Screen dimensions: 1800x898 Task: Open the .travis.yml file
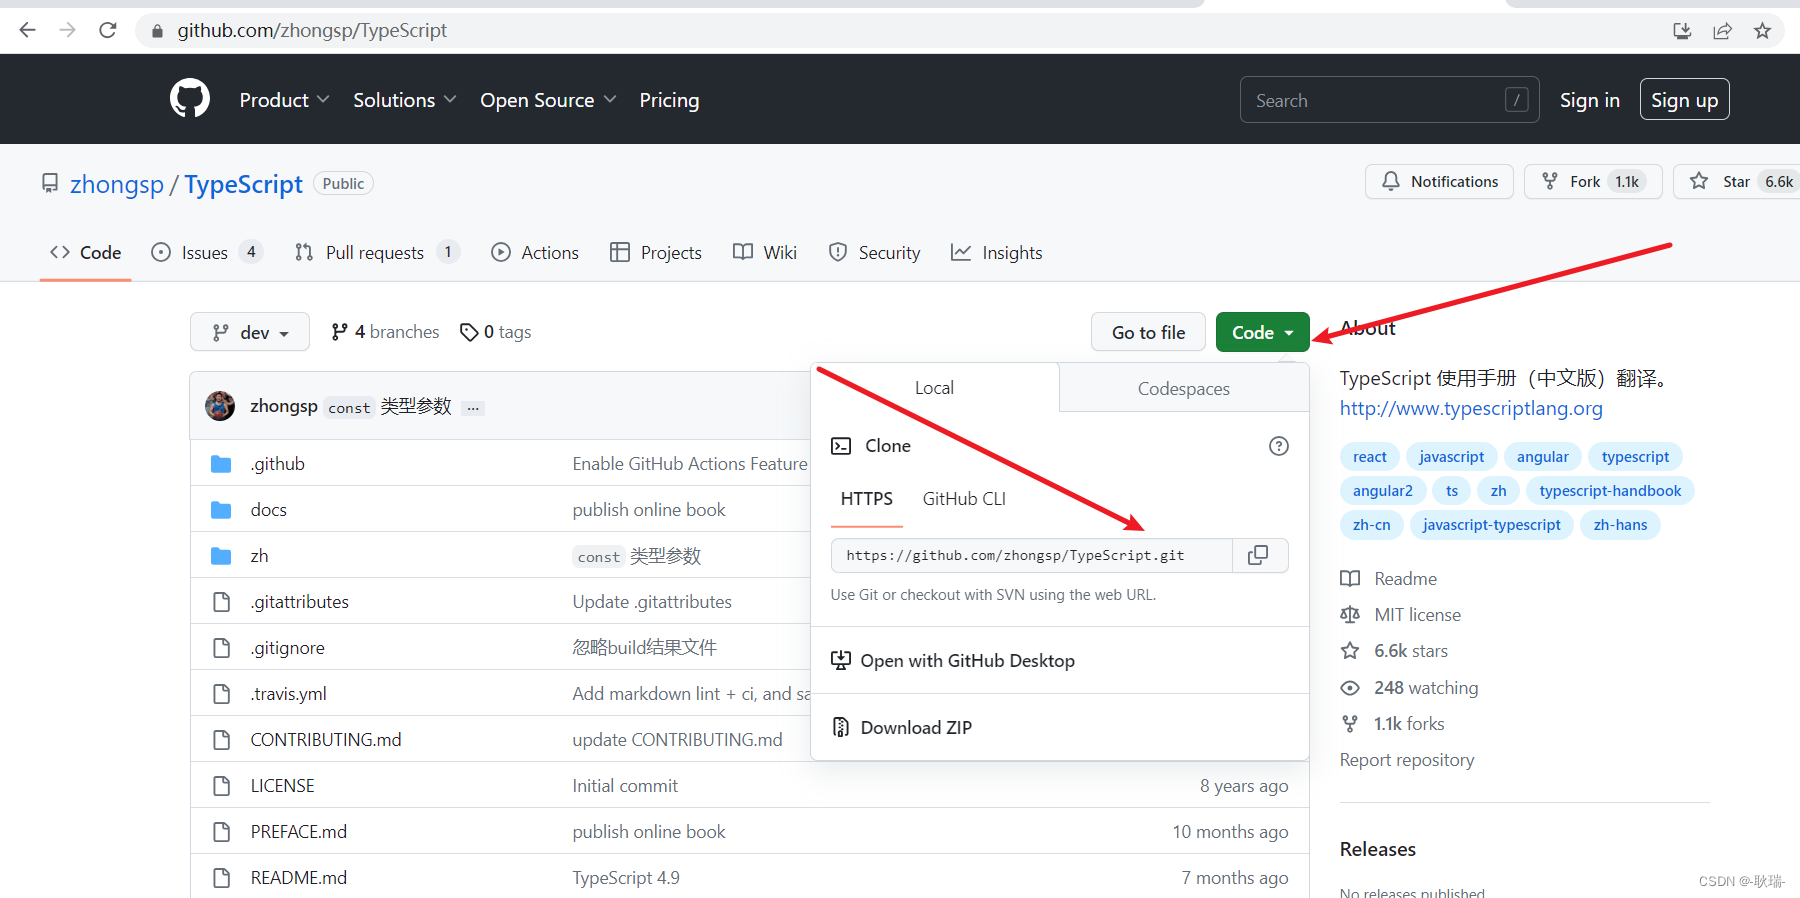[x=289, y=694]
